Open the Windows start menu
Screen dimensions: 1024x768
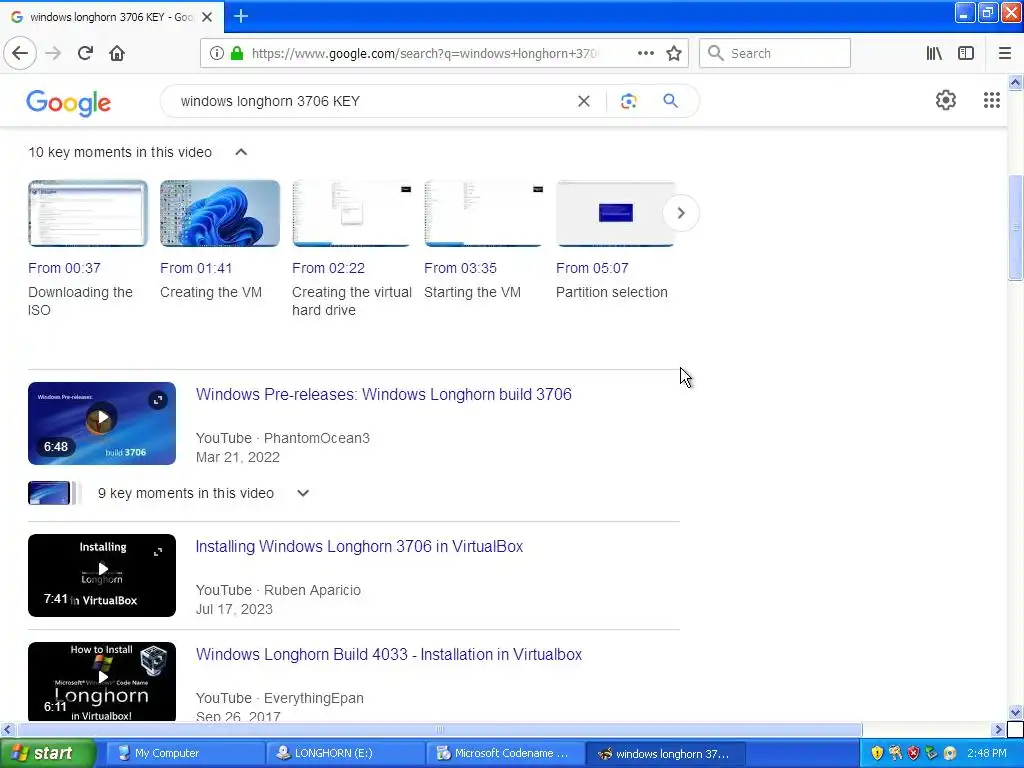coord(47,753)
